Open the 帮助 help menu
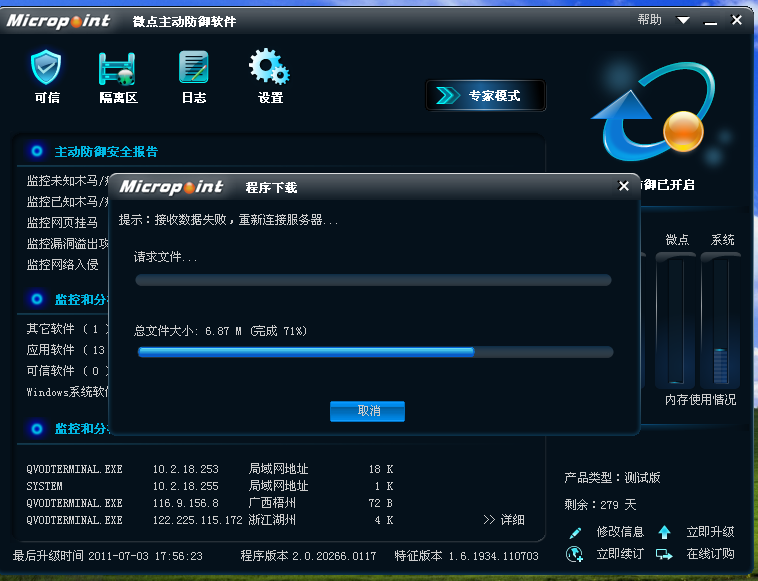Viewport: 758px width, 581px height. [649, 20]
